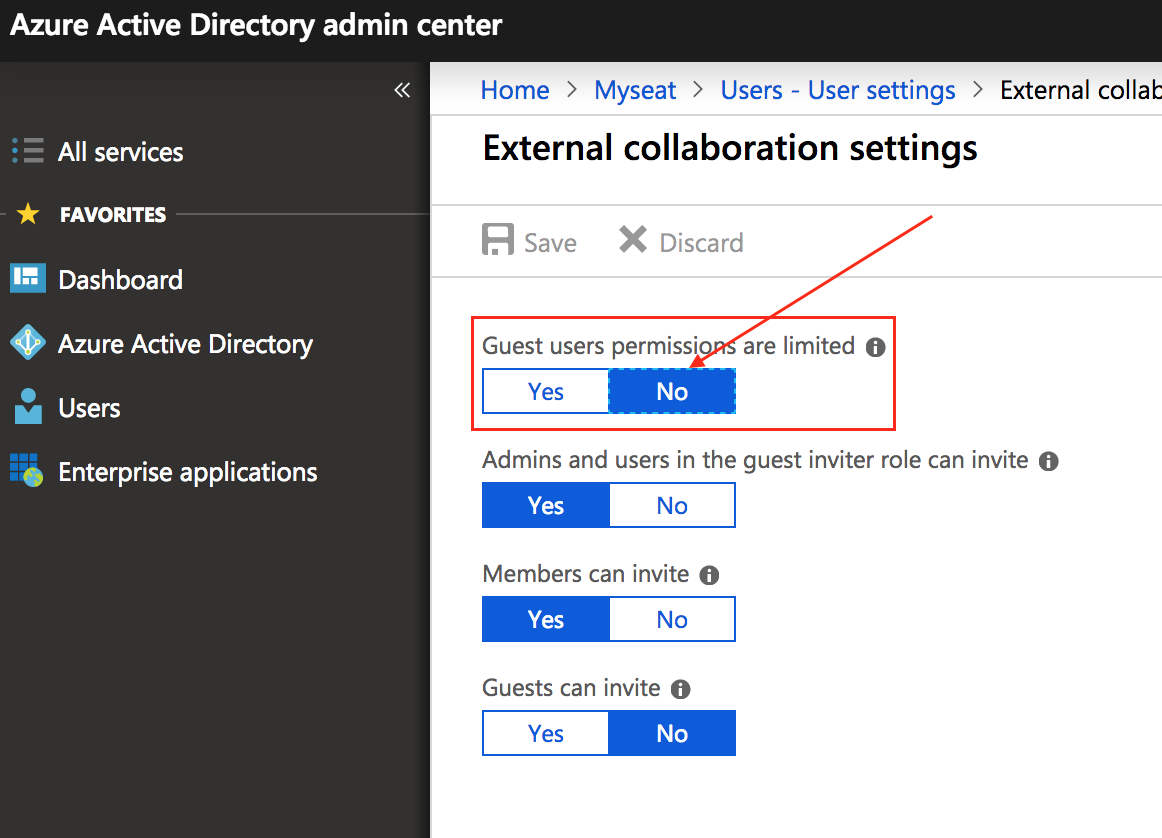Click the Members can invite label

point(585,574)
